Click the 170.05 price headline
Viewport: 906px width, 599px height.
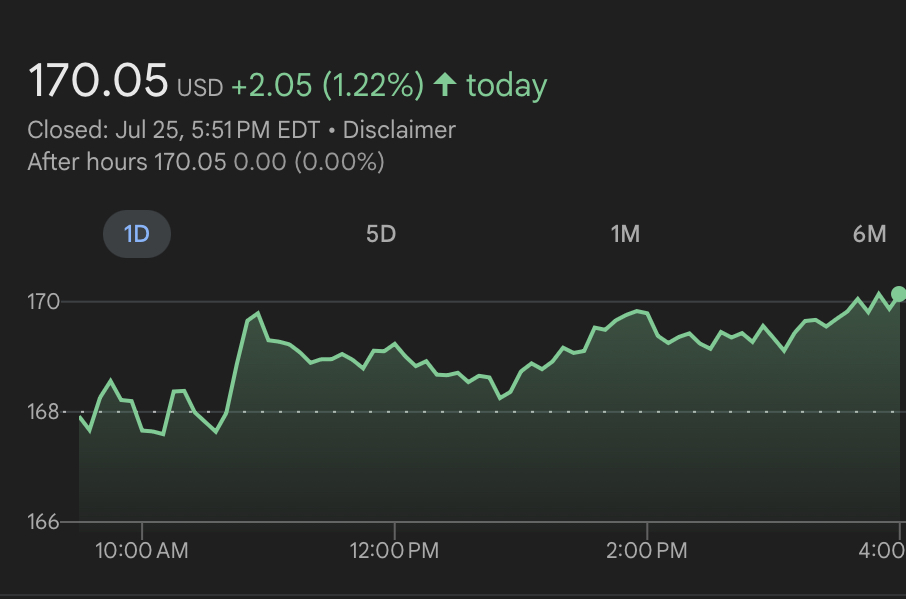click(x=98, y=81)
